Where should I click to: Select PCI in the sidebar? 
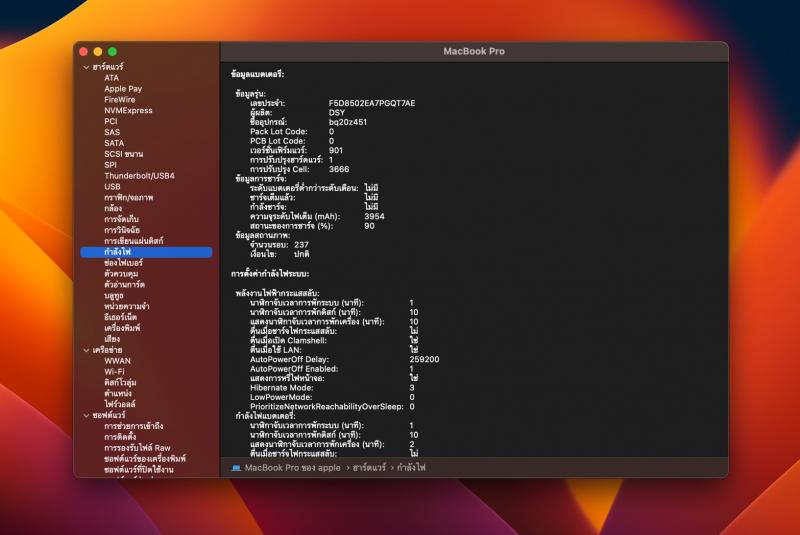click(x=111, y=121)
